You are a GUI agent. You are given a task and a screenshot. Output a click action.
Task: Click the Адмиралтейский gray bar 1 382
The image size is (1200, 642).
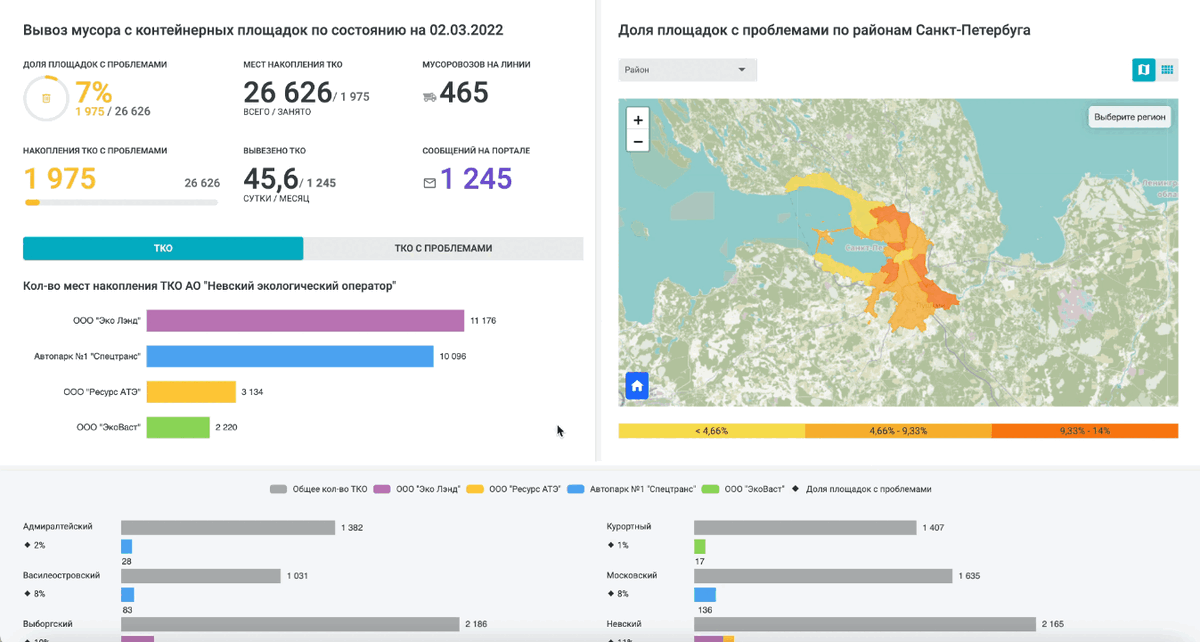[x=228, y=527]
